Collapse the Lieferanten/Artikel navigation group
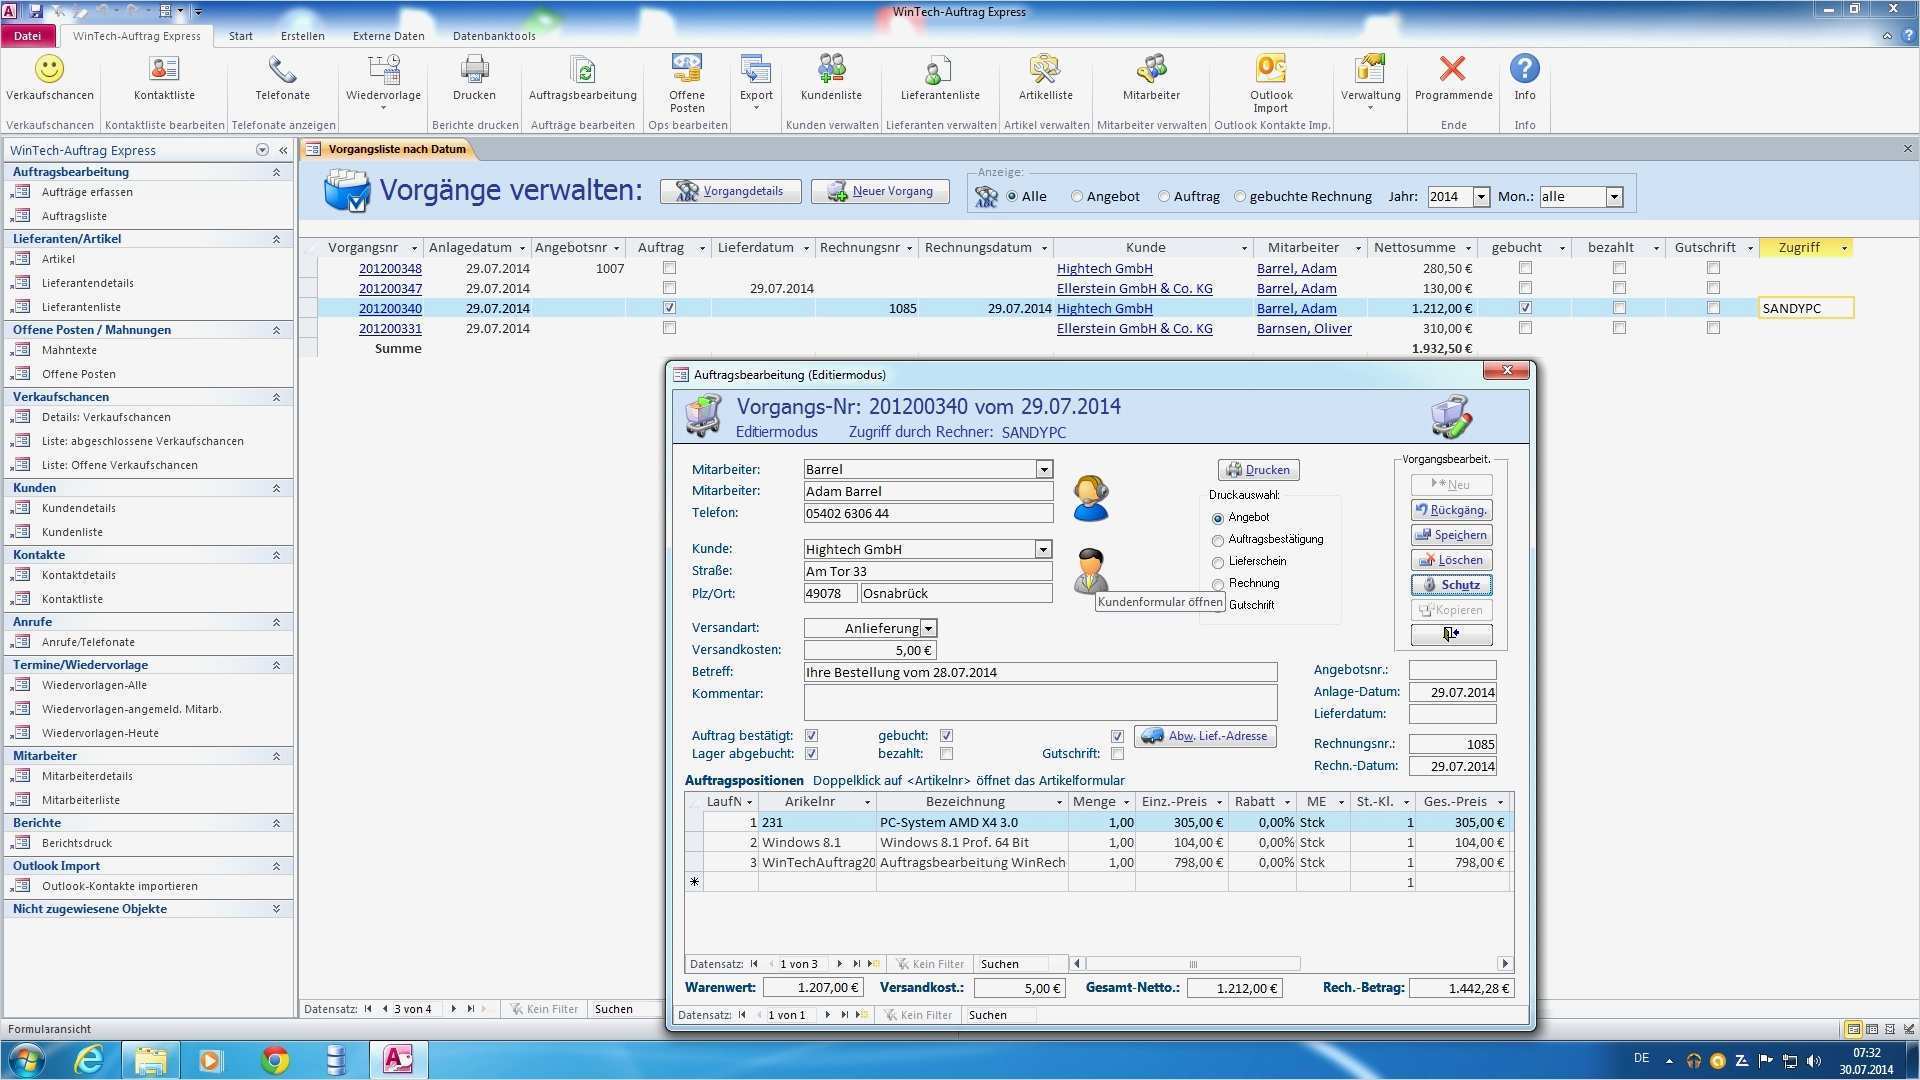Viewport: 1920px width, 1080px height. [x=276, y=239]
